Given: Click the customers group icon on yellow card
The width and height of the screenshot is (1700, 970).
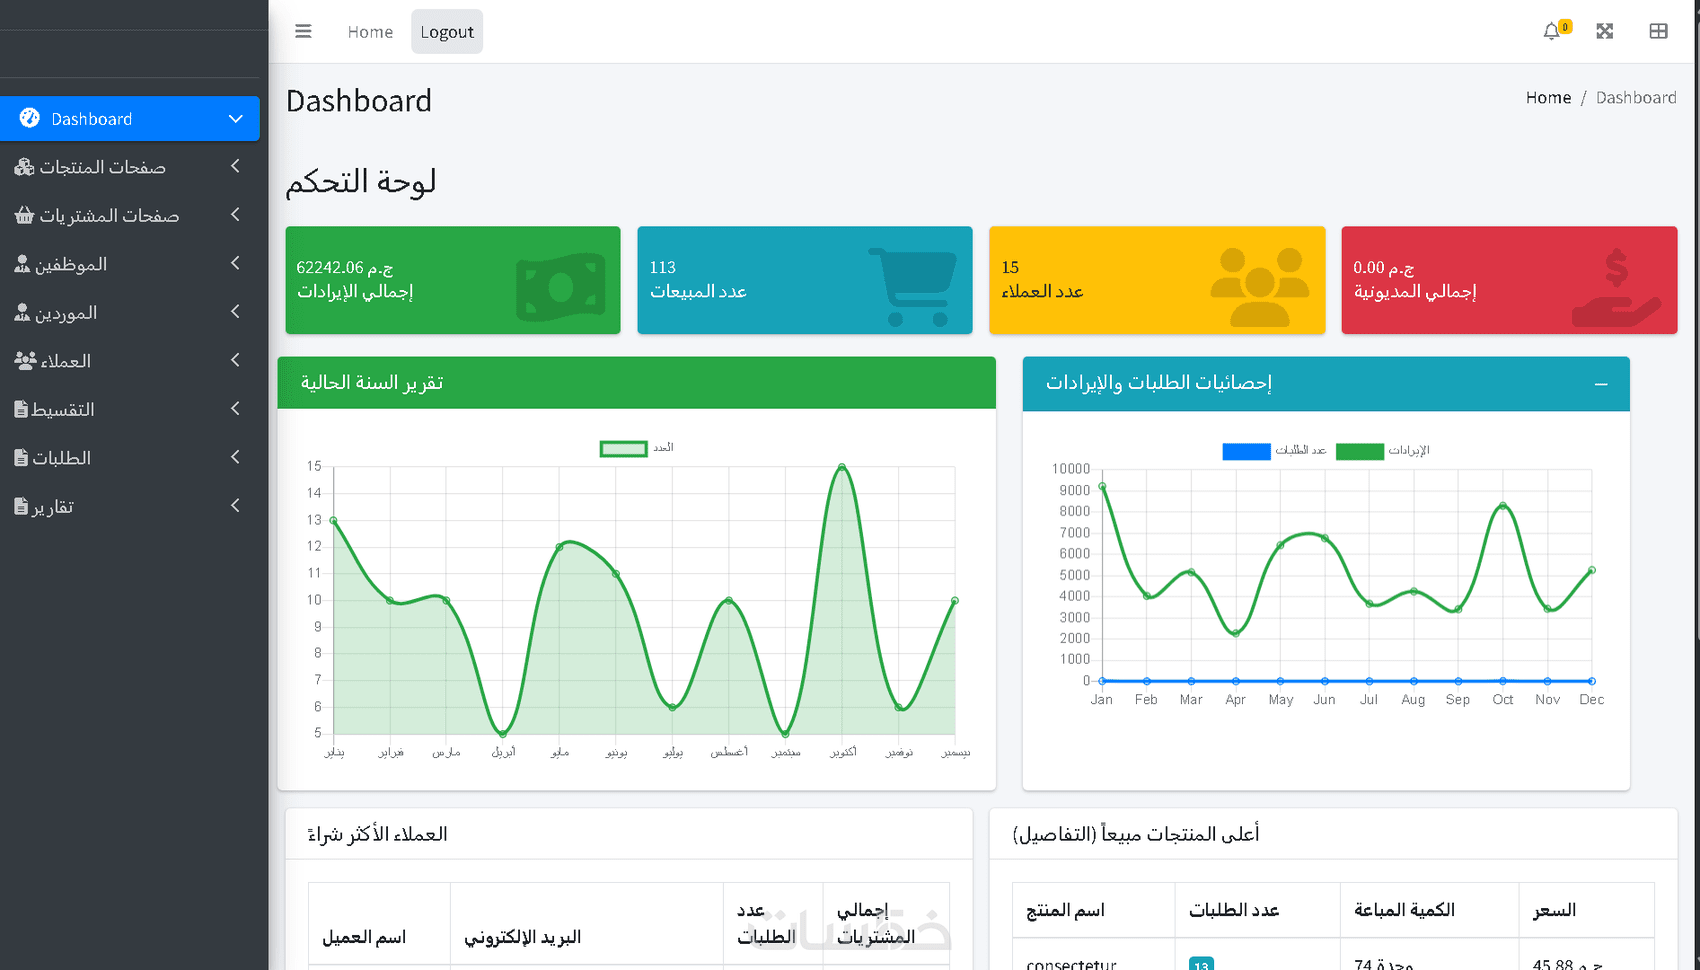Looking at the screenshot, I should 1260,287.
